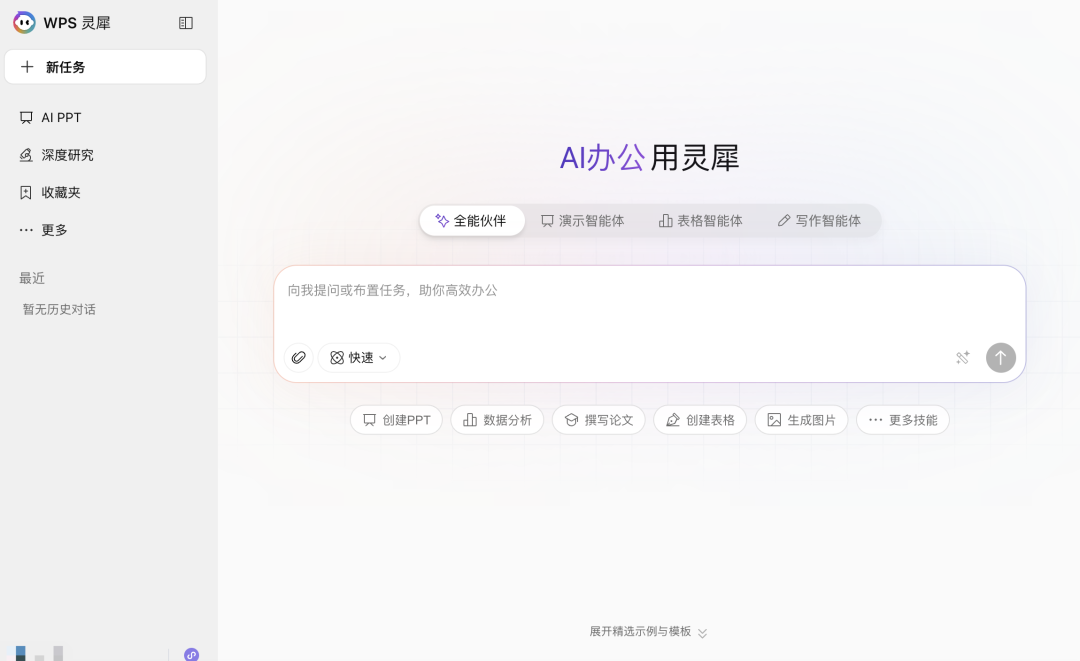Click the purple link icon at sidebar bottom
The height and width of the screenshot is (661, 1080).
(x=191, y=654)
